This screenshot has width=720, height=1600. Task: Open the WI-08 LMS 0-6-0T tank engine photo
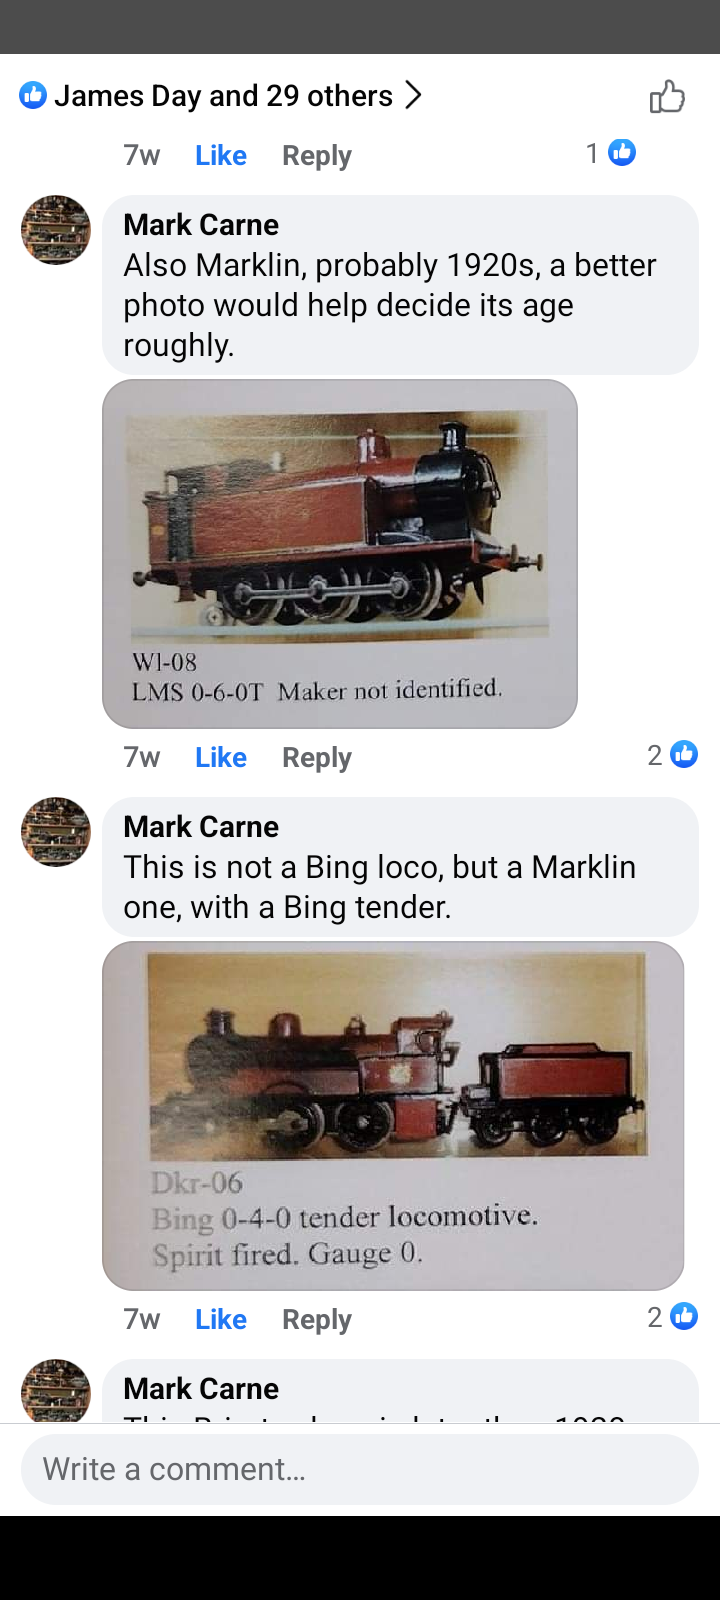(340, 554)
